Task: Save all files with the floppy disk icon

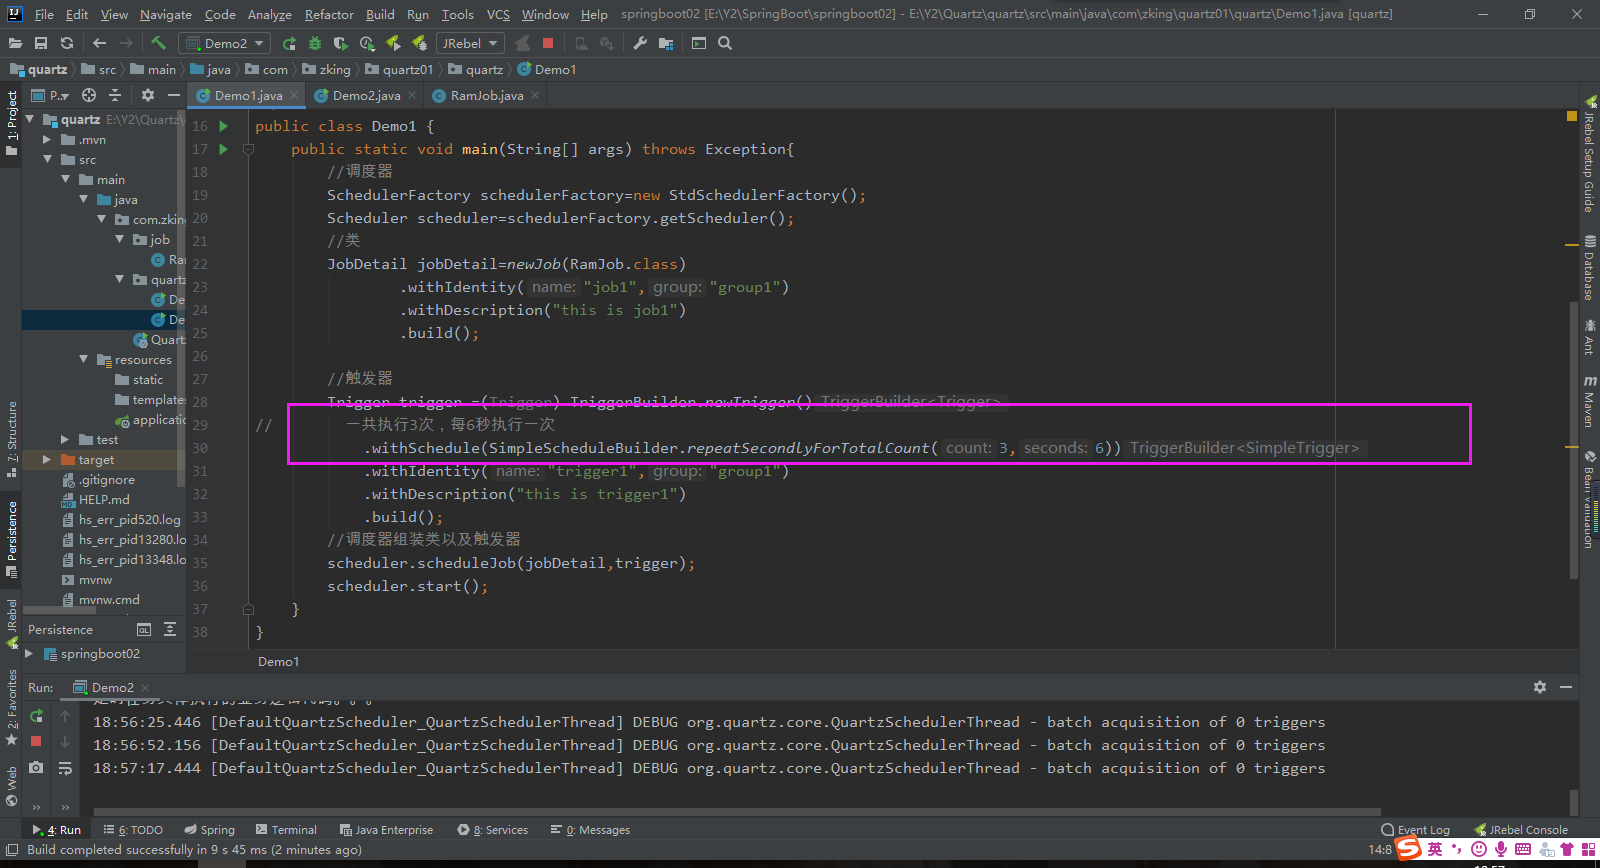Action: click(x=41, y=43)
